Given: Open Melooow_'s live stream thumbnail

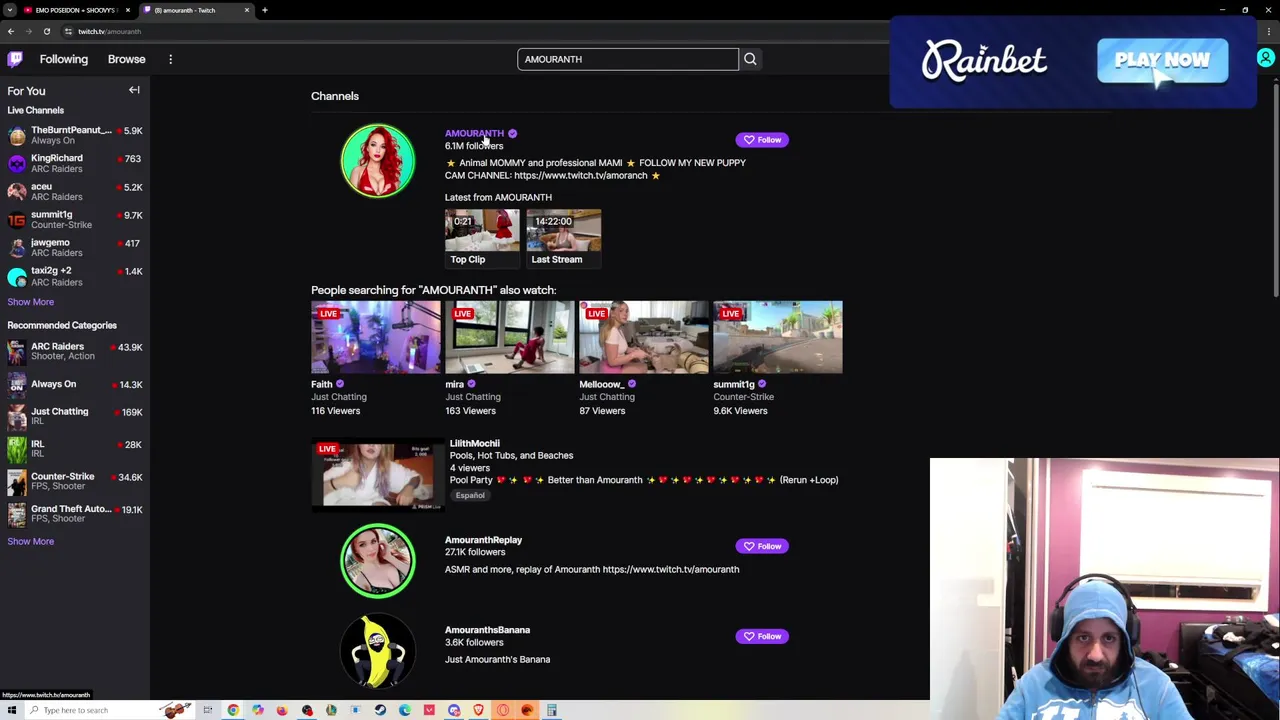Looking at the screenshot, I should point(644,337).
